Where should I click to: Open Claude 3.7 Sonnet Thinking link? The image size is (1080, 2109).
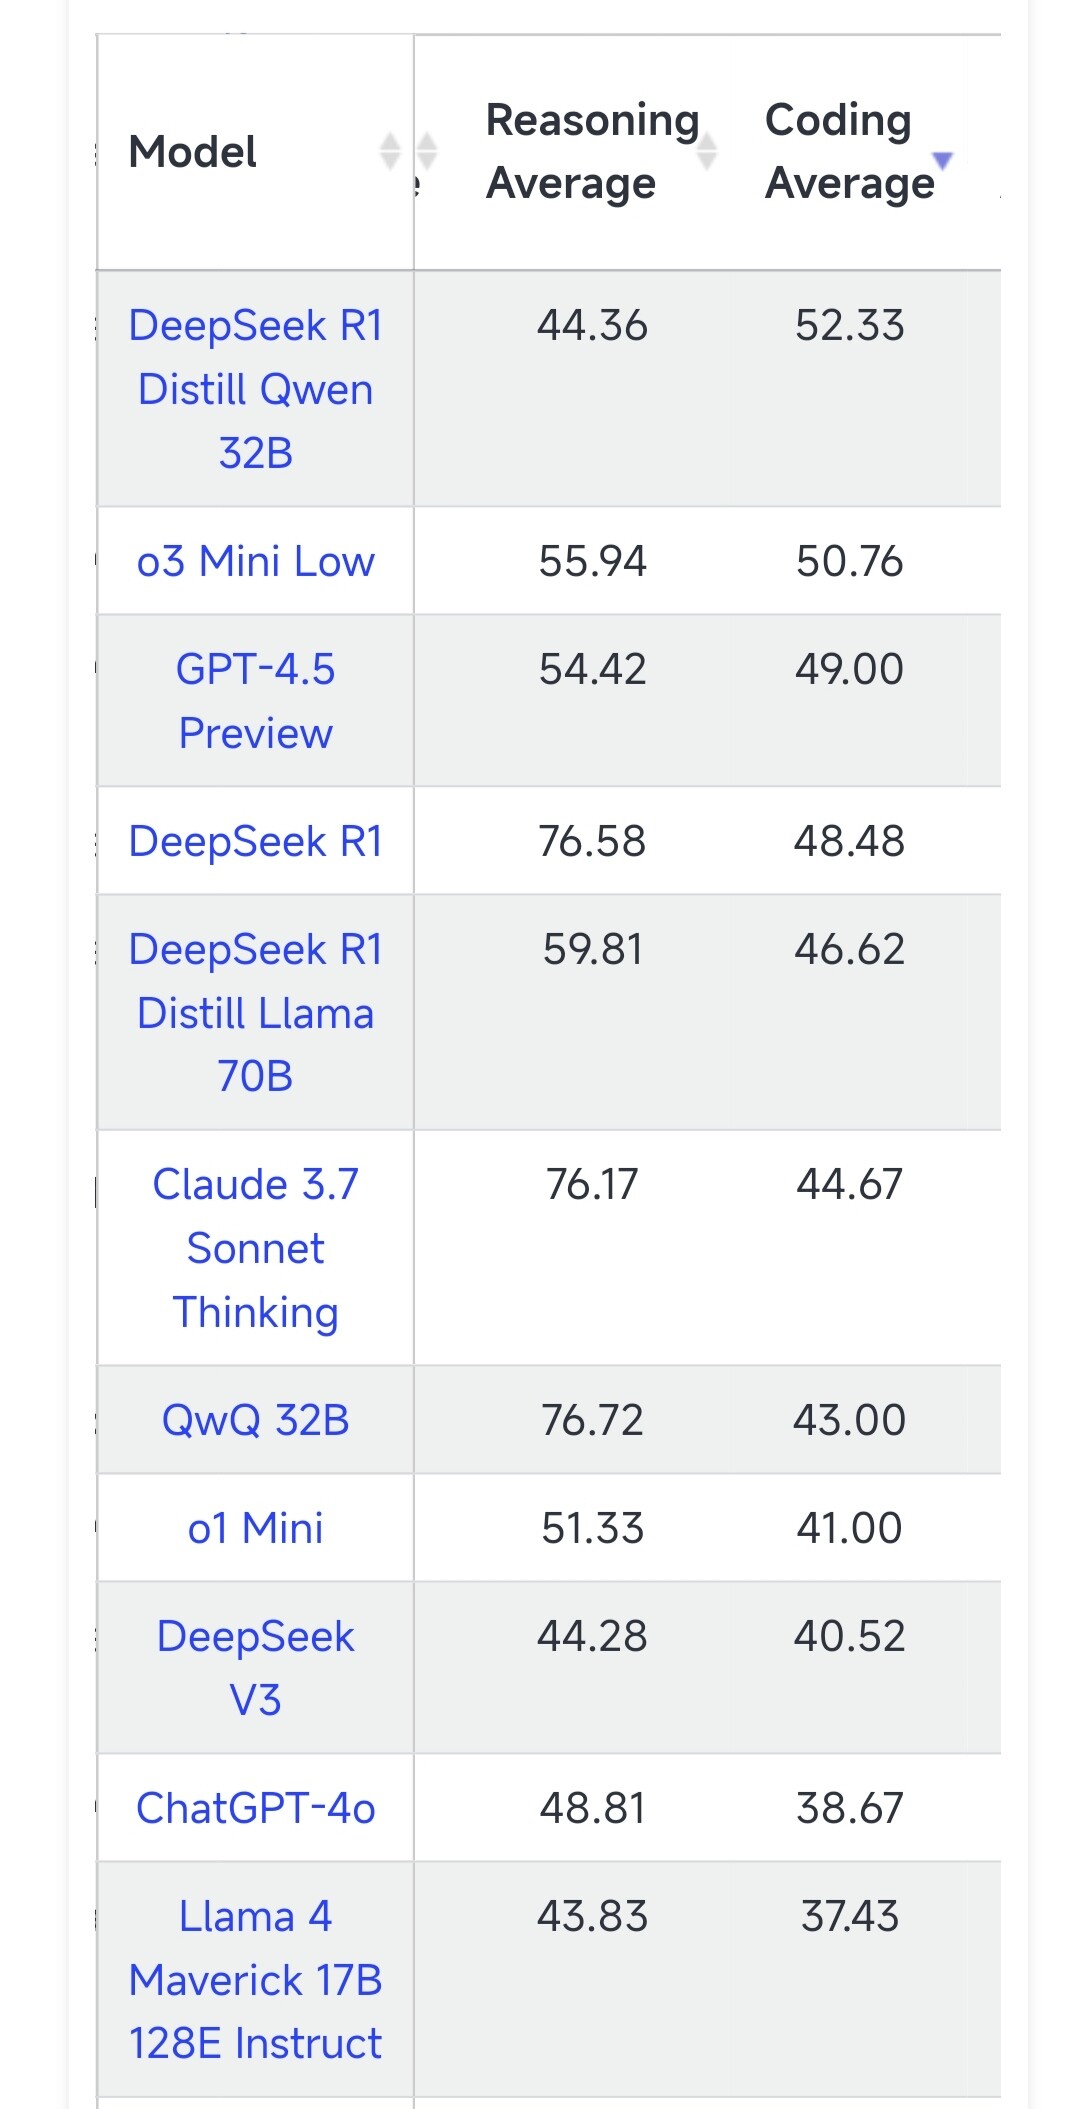tap(256, 1248)
